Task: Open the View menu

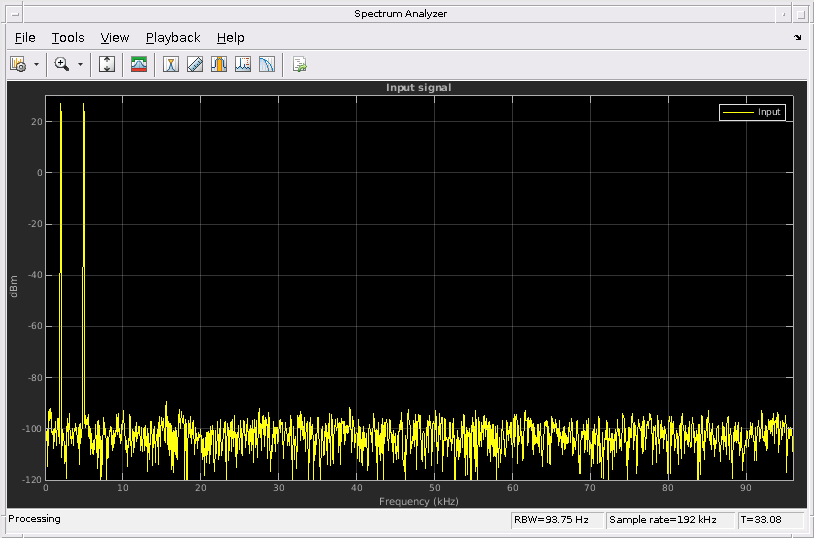Action: 115,37
